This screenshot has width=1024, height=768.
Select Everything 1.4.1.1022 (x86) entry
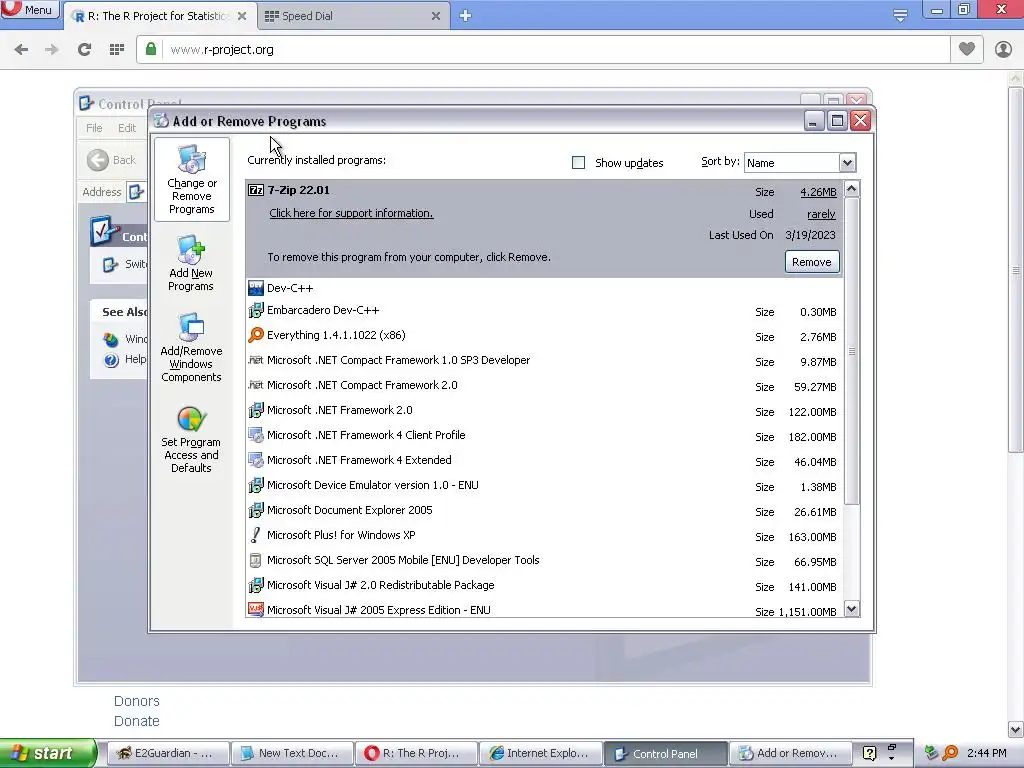point(336,335)
